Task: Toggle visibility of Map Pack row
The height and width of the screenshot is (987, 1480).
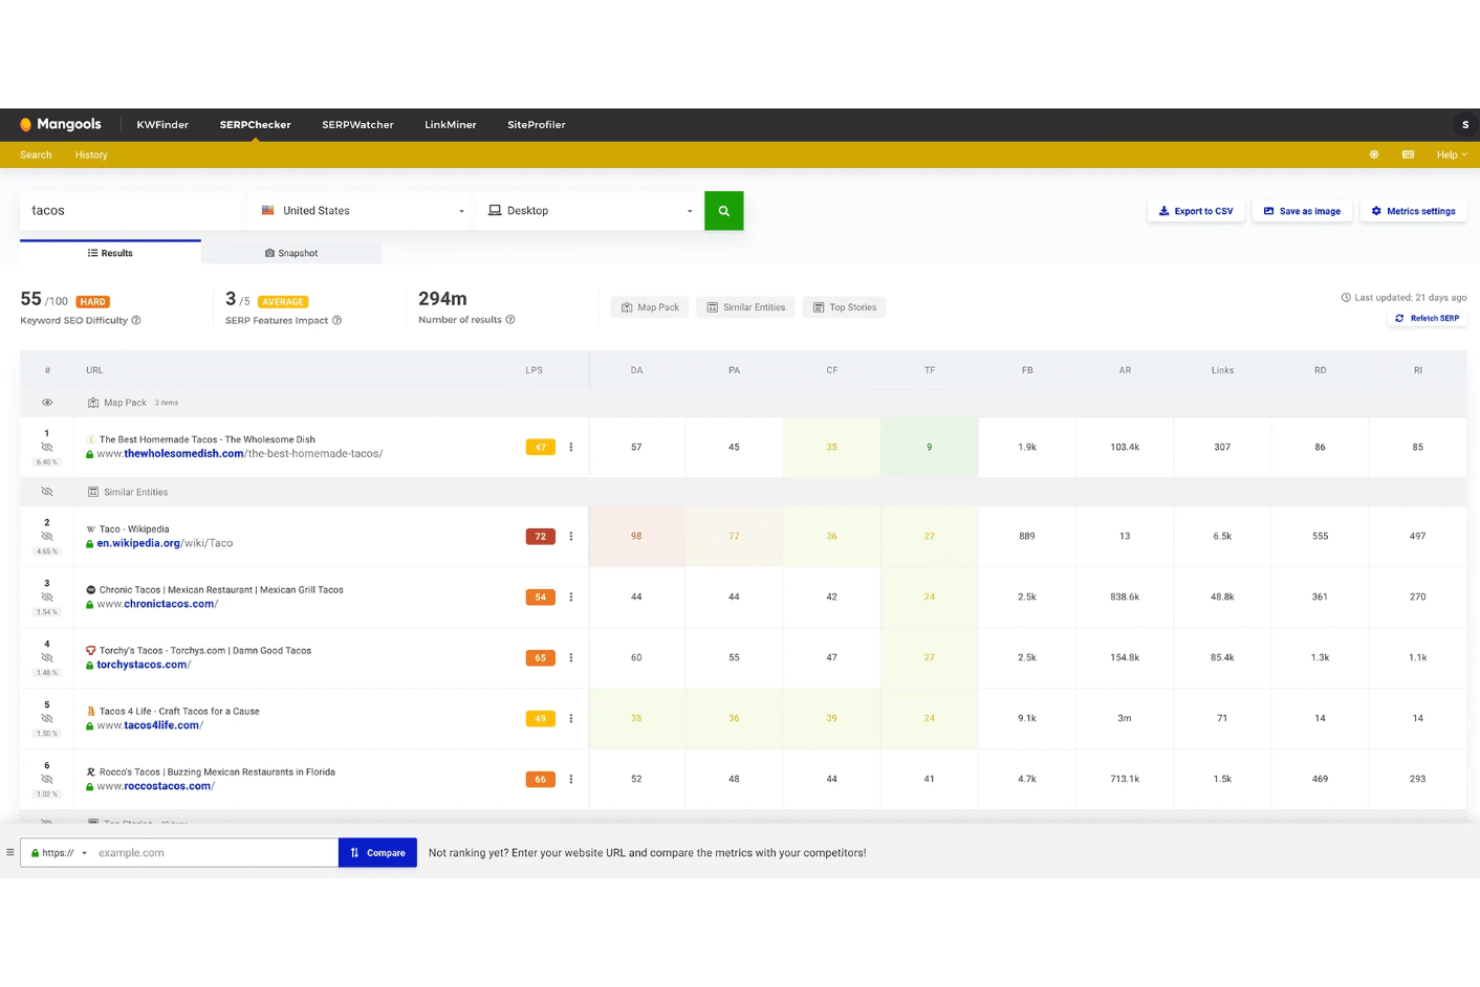Action: 47,403
